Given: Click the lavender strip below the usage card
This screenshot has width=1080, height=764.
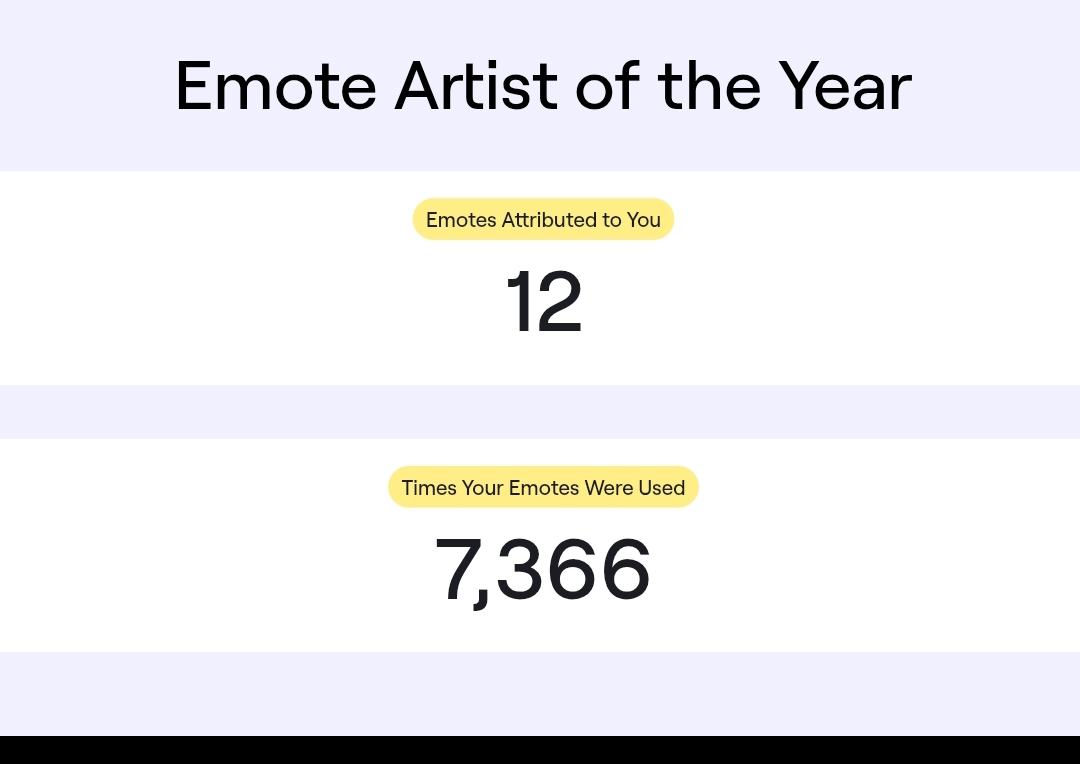Looking at the screenshot, I should [540, 693].
